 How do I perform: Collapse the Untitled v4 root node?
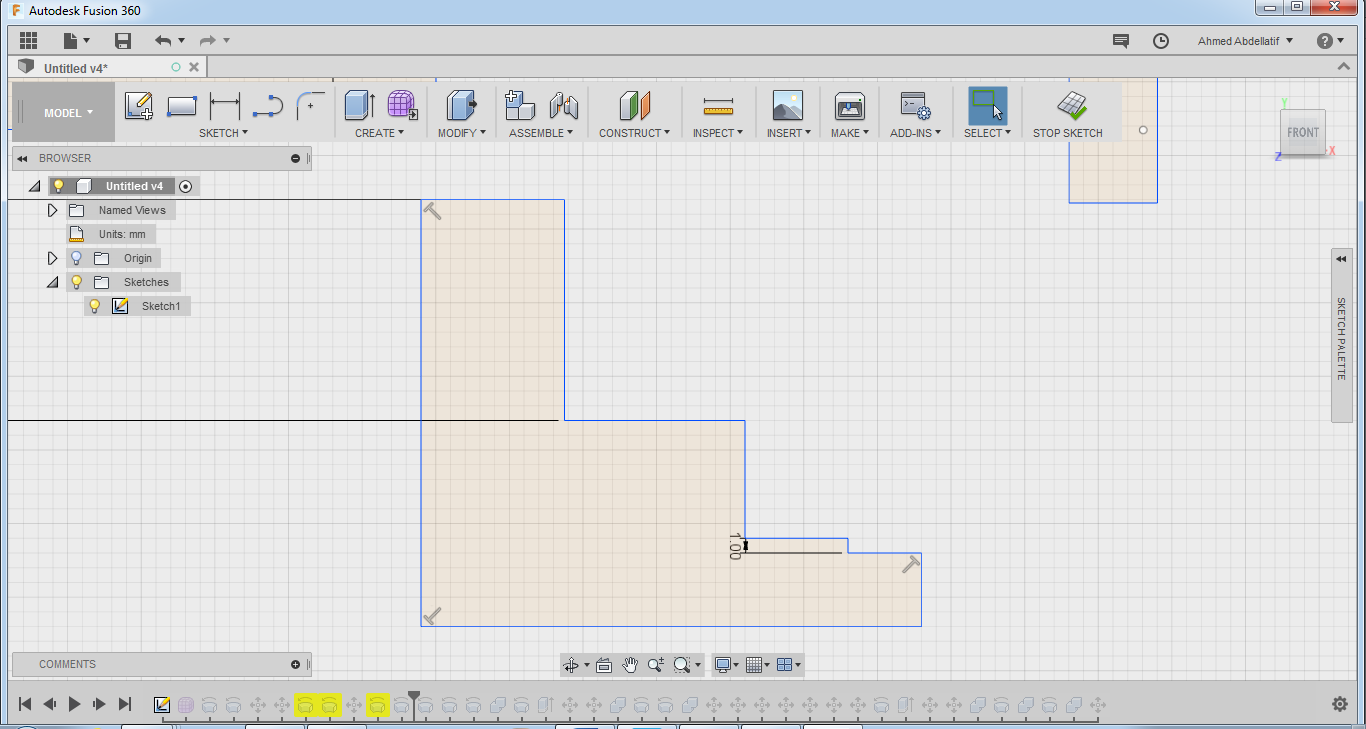[x=34, y=186]
